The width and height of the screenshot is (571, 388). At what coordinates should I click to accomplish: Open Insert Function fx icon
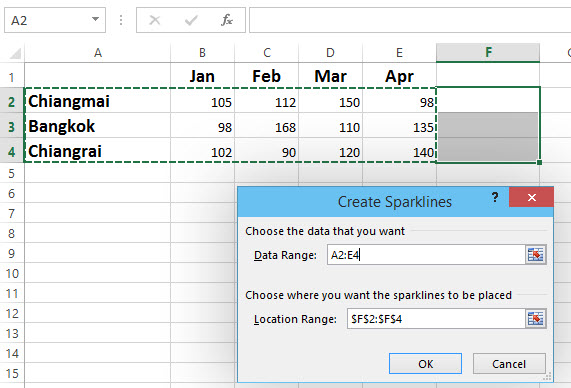[x=227, y=20]
